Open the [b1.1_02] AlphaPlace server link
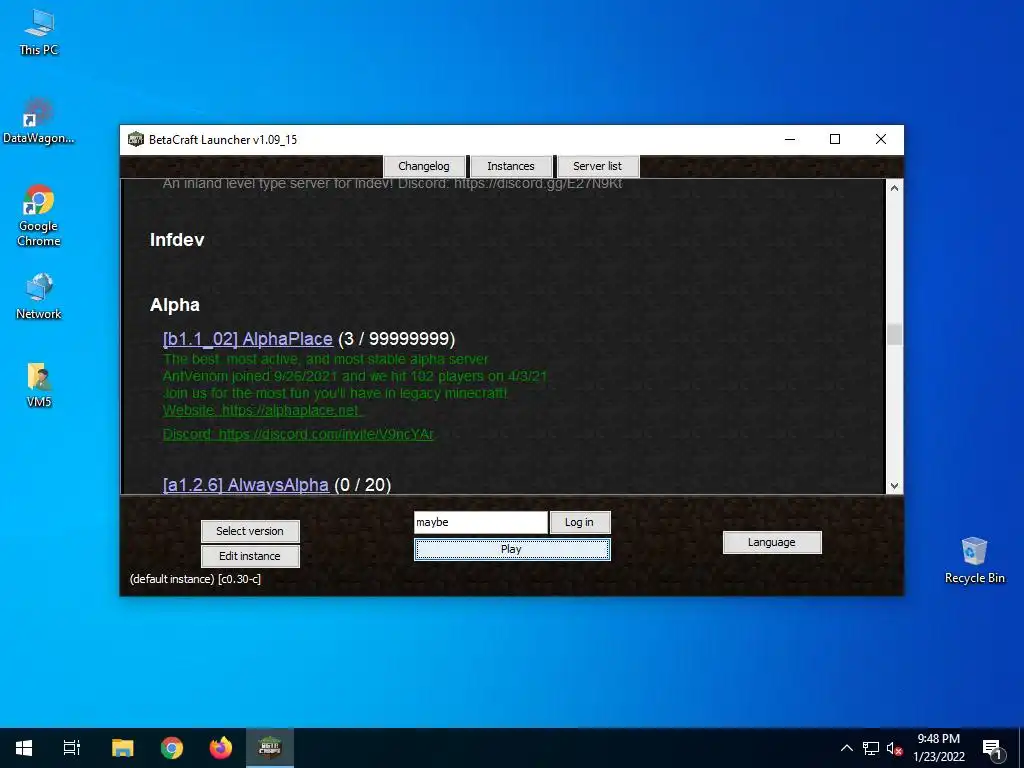 click(248, 339)
